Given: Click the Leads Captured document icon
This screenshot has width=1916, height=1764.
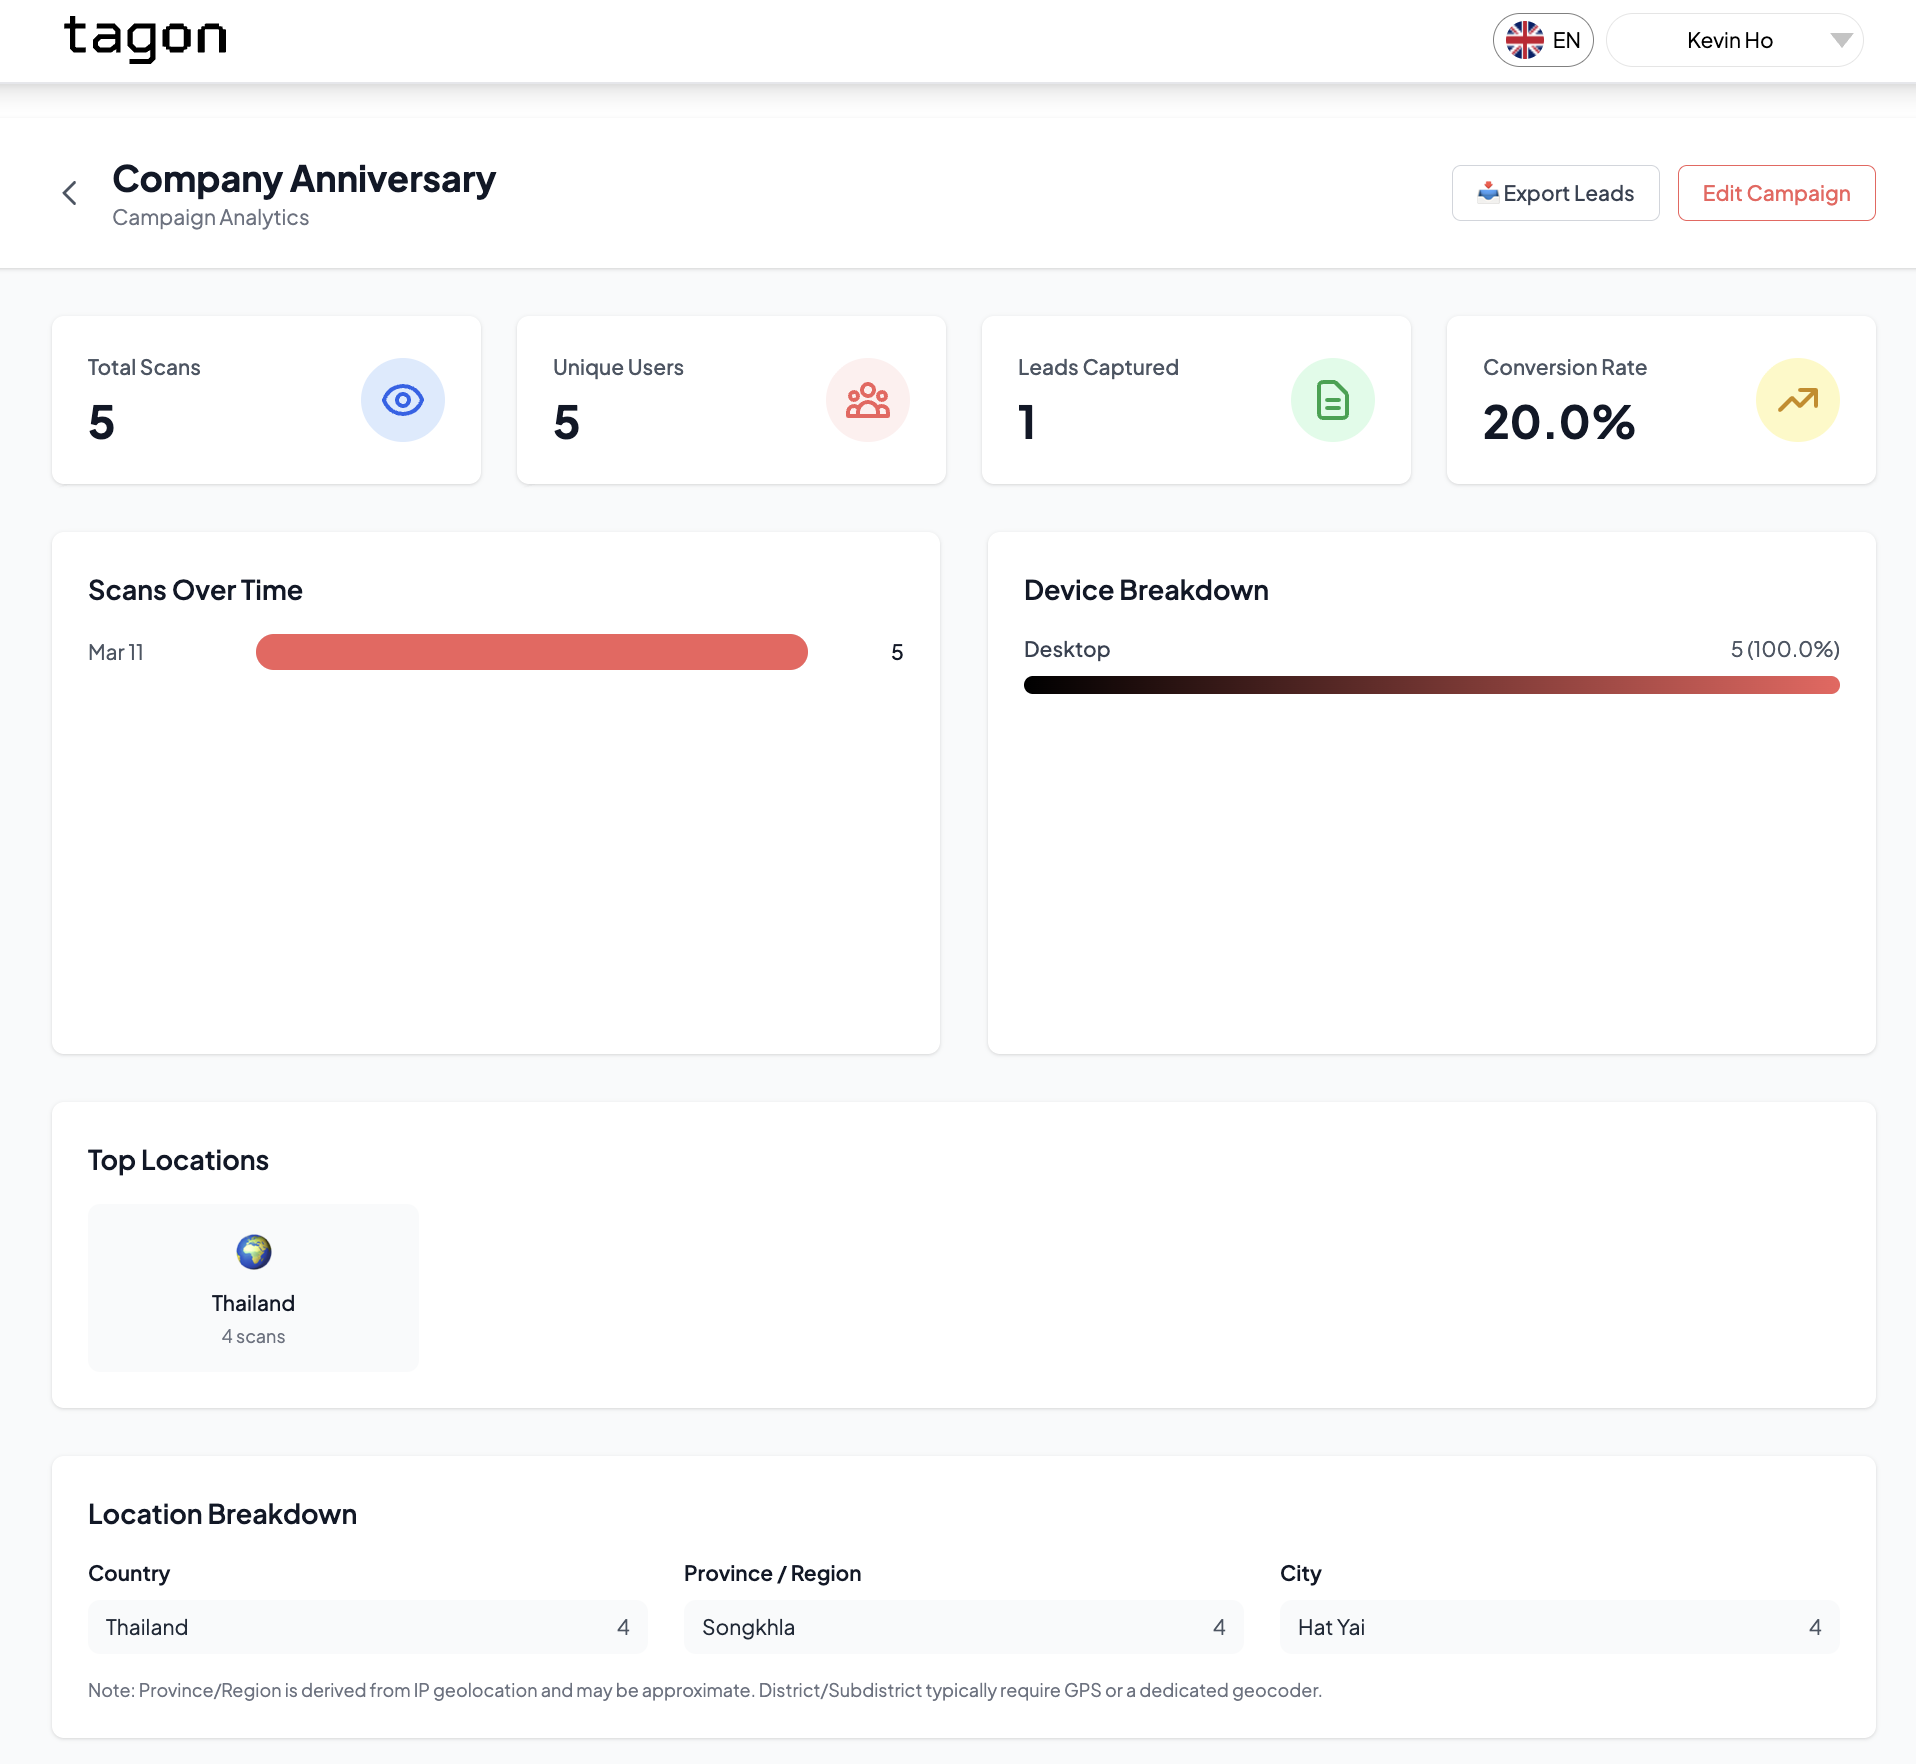Looking at the screenshot, I should coord(1333,399).
